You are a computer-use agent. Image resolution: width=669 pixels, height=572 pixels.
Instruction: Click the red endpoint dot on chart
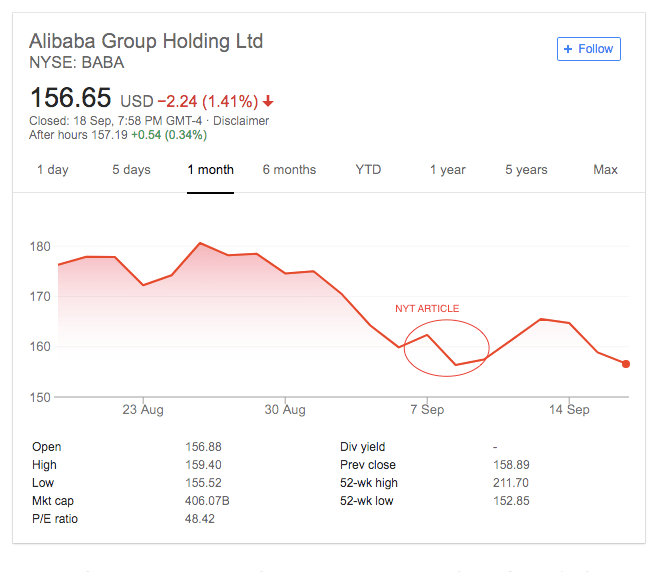(x=626, y=364)
